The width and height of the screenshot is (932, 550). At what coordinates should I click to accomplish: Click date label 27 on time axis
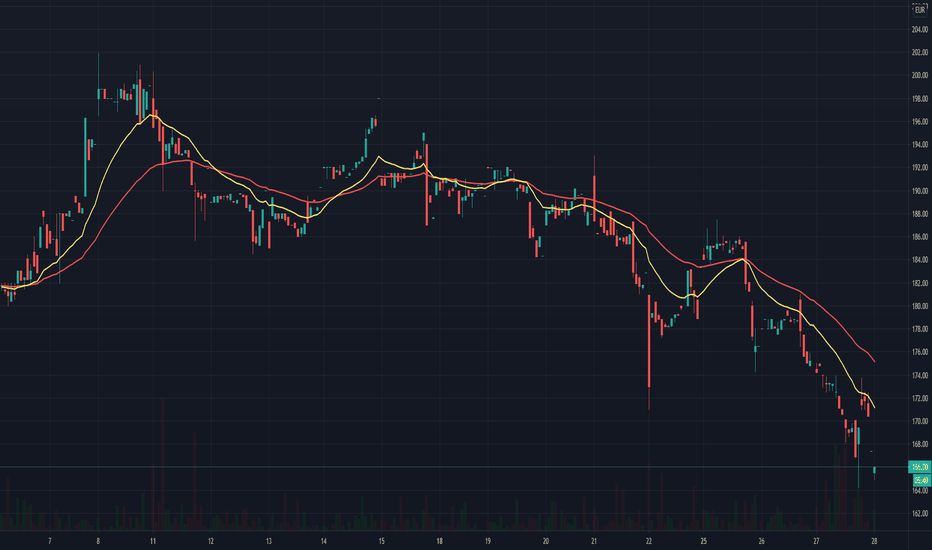point(816,541)
